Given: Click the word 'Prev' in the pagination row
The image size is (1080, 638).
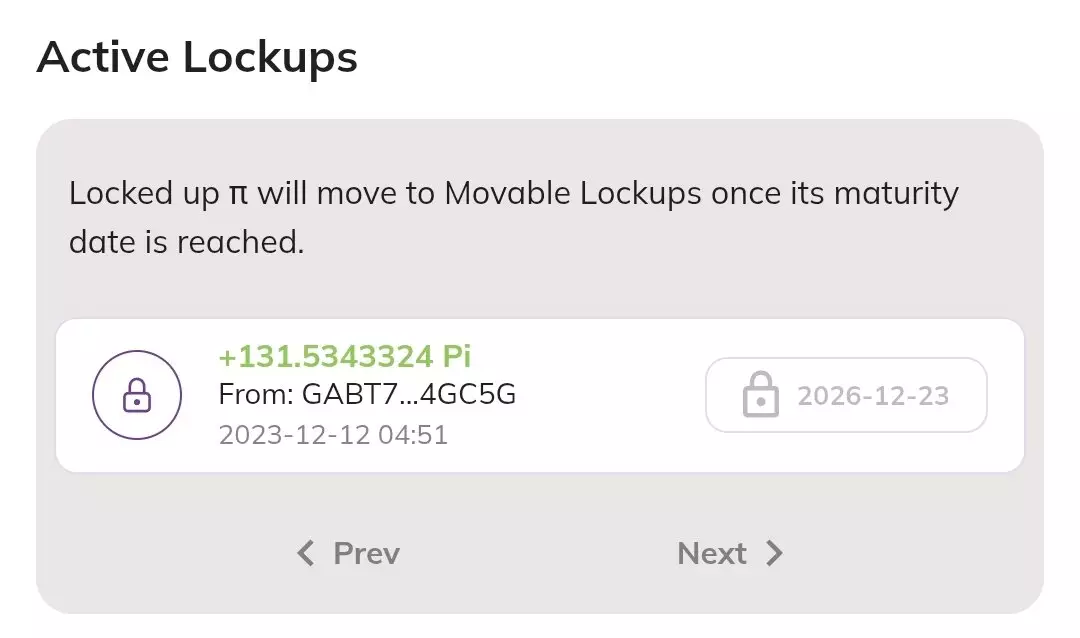Looking at the screenshot, I should tap(366, 553).
